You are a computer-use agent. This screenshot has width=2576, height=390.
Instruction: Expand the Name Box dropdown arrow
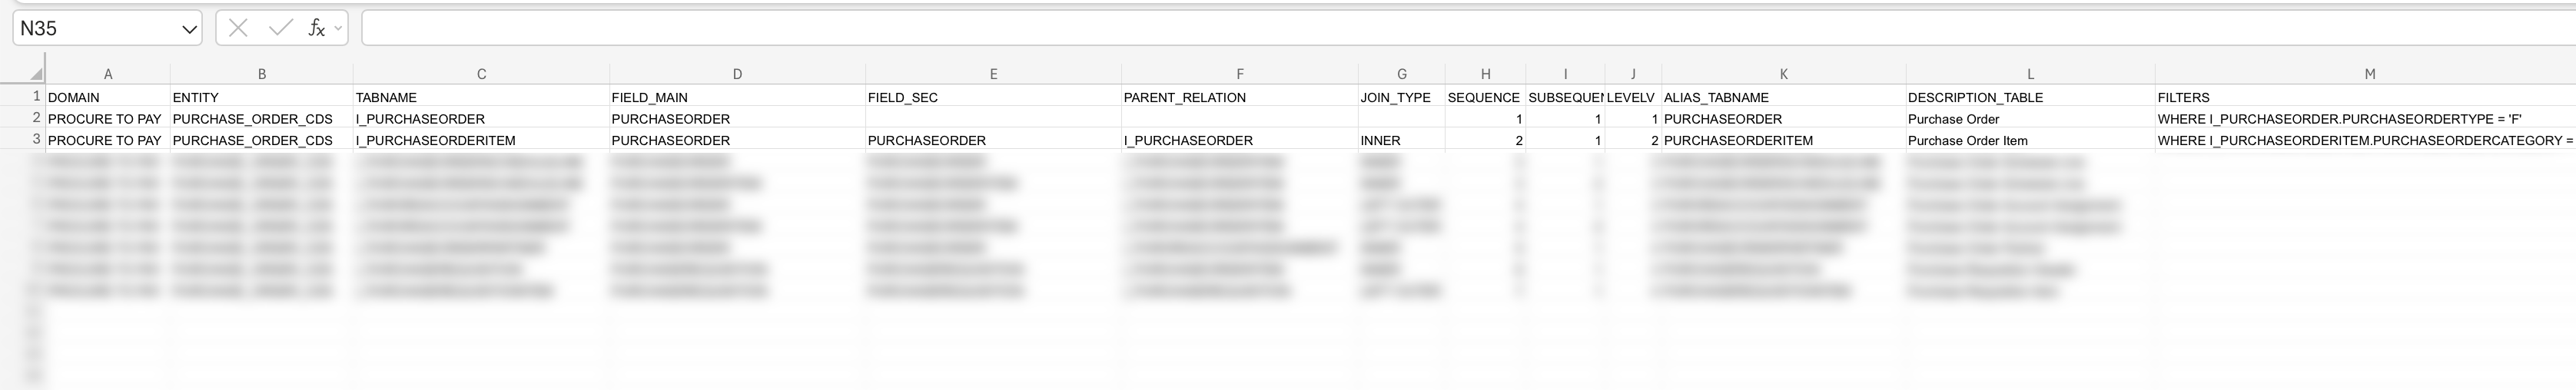click(x=189, y=29)
